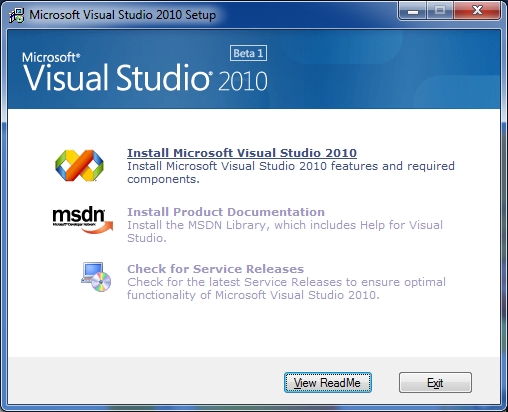
Task: Click the Visual Studio infinity logo icon
Action: (79, 166)
